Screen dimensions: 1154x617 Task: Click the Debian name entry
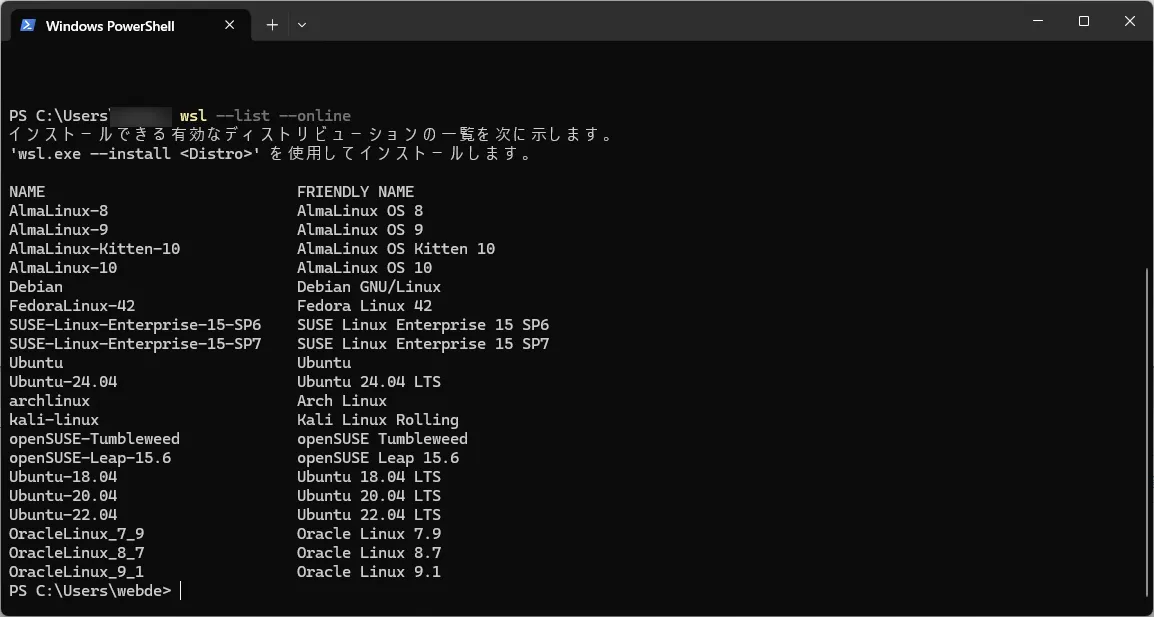tap(36, 287)
